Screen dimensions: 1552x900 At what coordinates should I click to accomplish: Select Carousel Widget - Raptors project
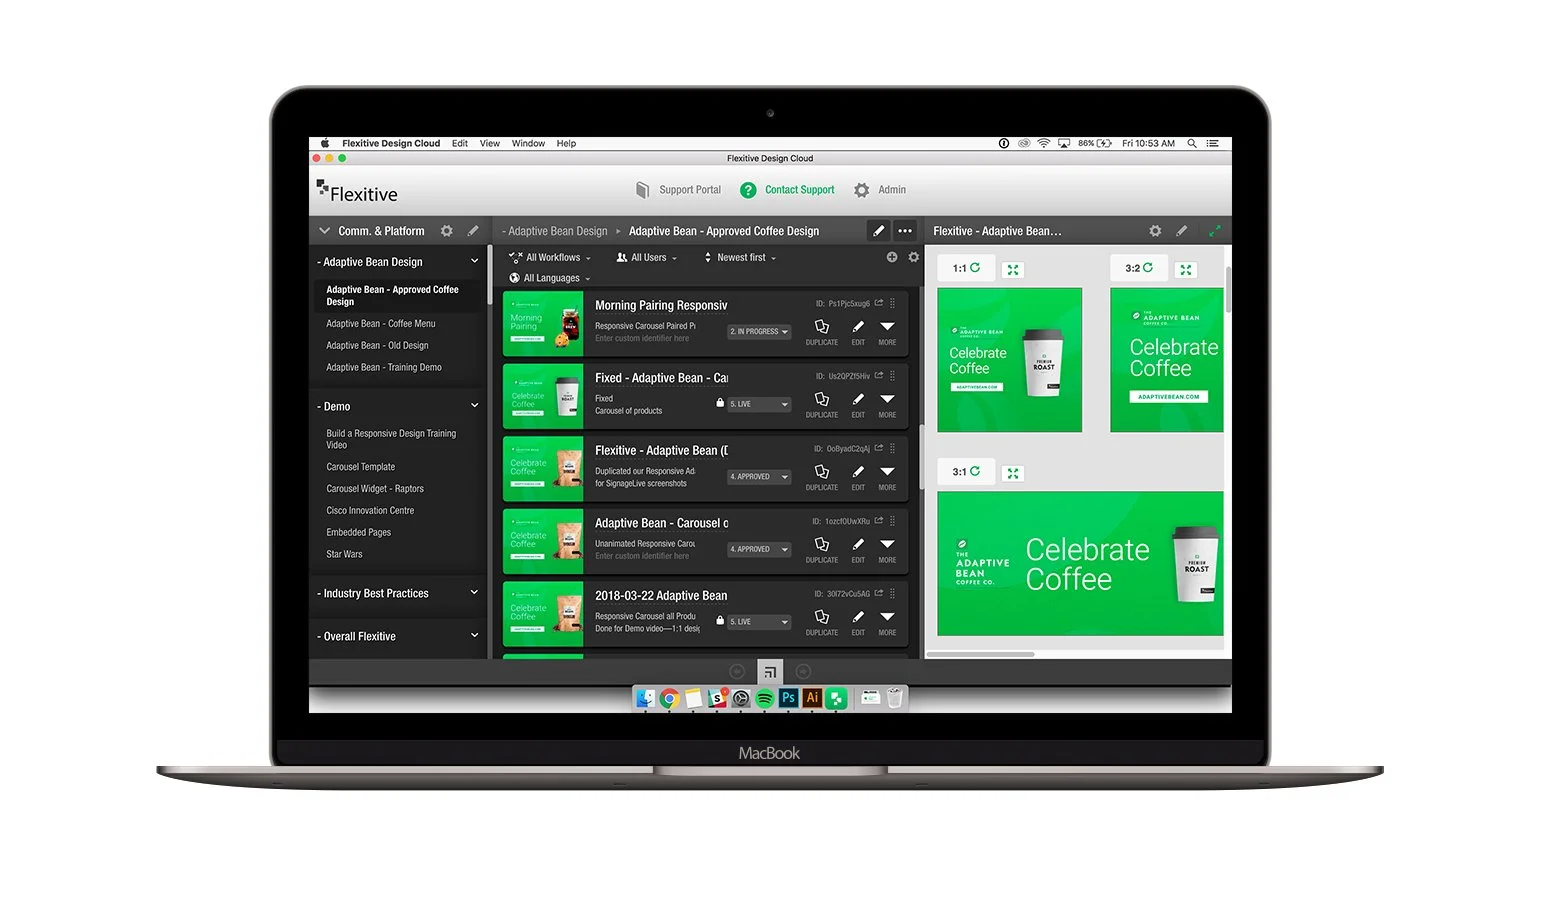[375, 489]
